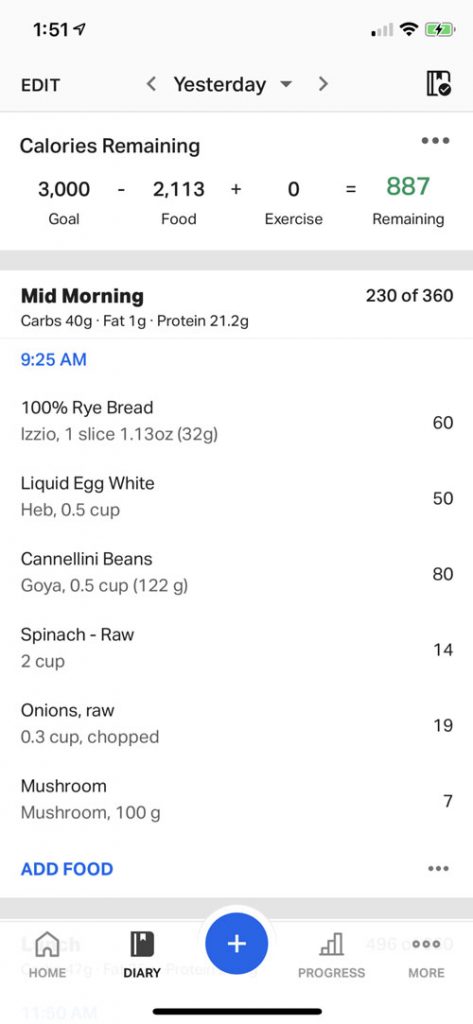
Task: Open the More tab
Action: click(x=426, y=955)
